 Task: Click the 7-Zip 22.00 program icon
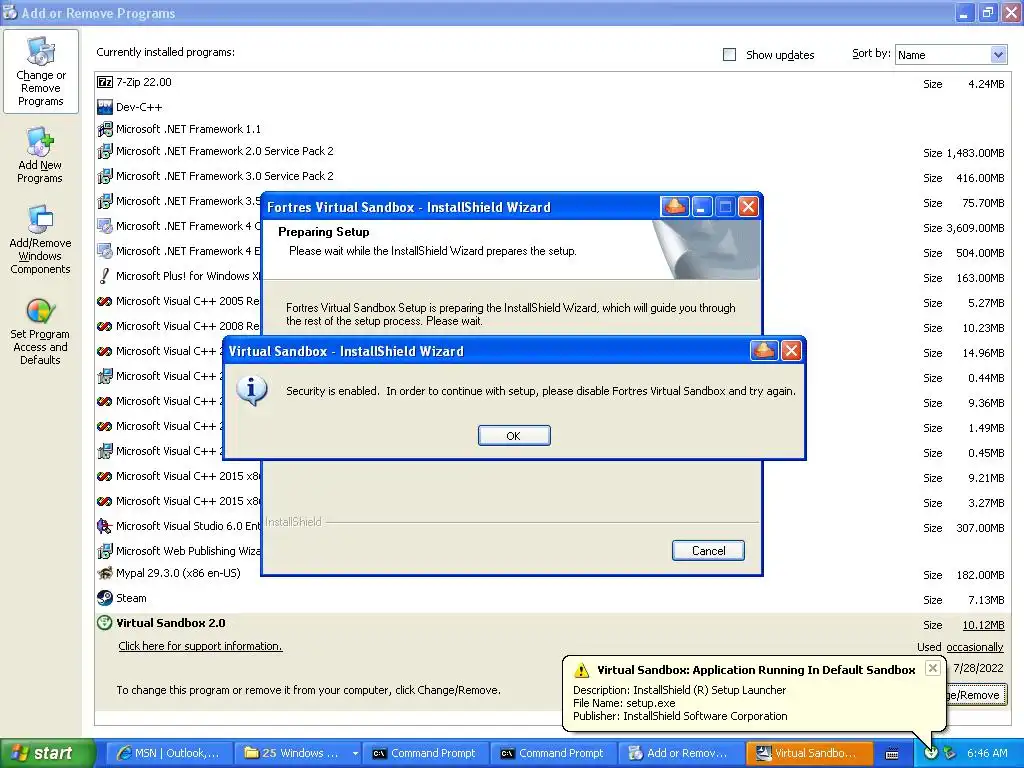(104, 82)
